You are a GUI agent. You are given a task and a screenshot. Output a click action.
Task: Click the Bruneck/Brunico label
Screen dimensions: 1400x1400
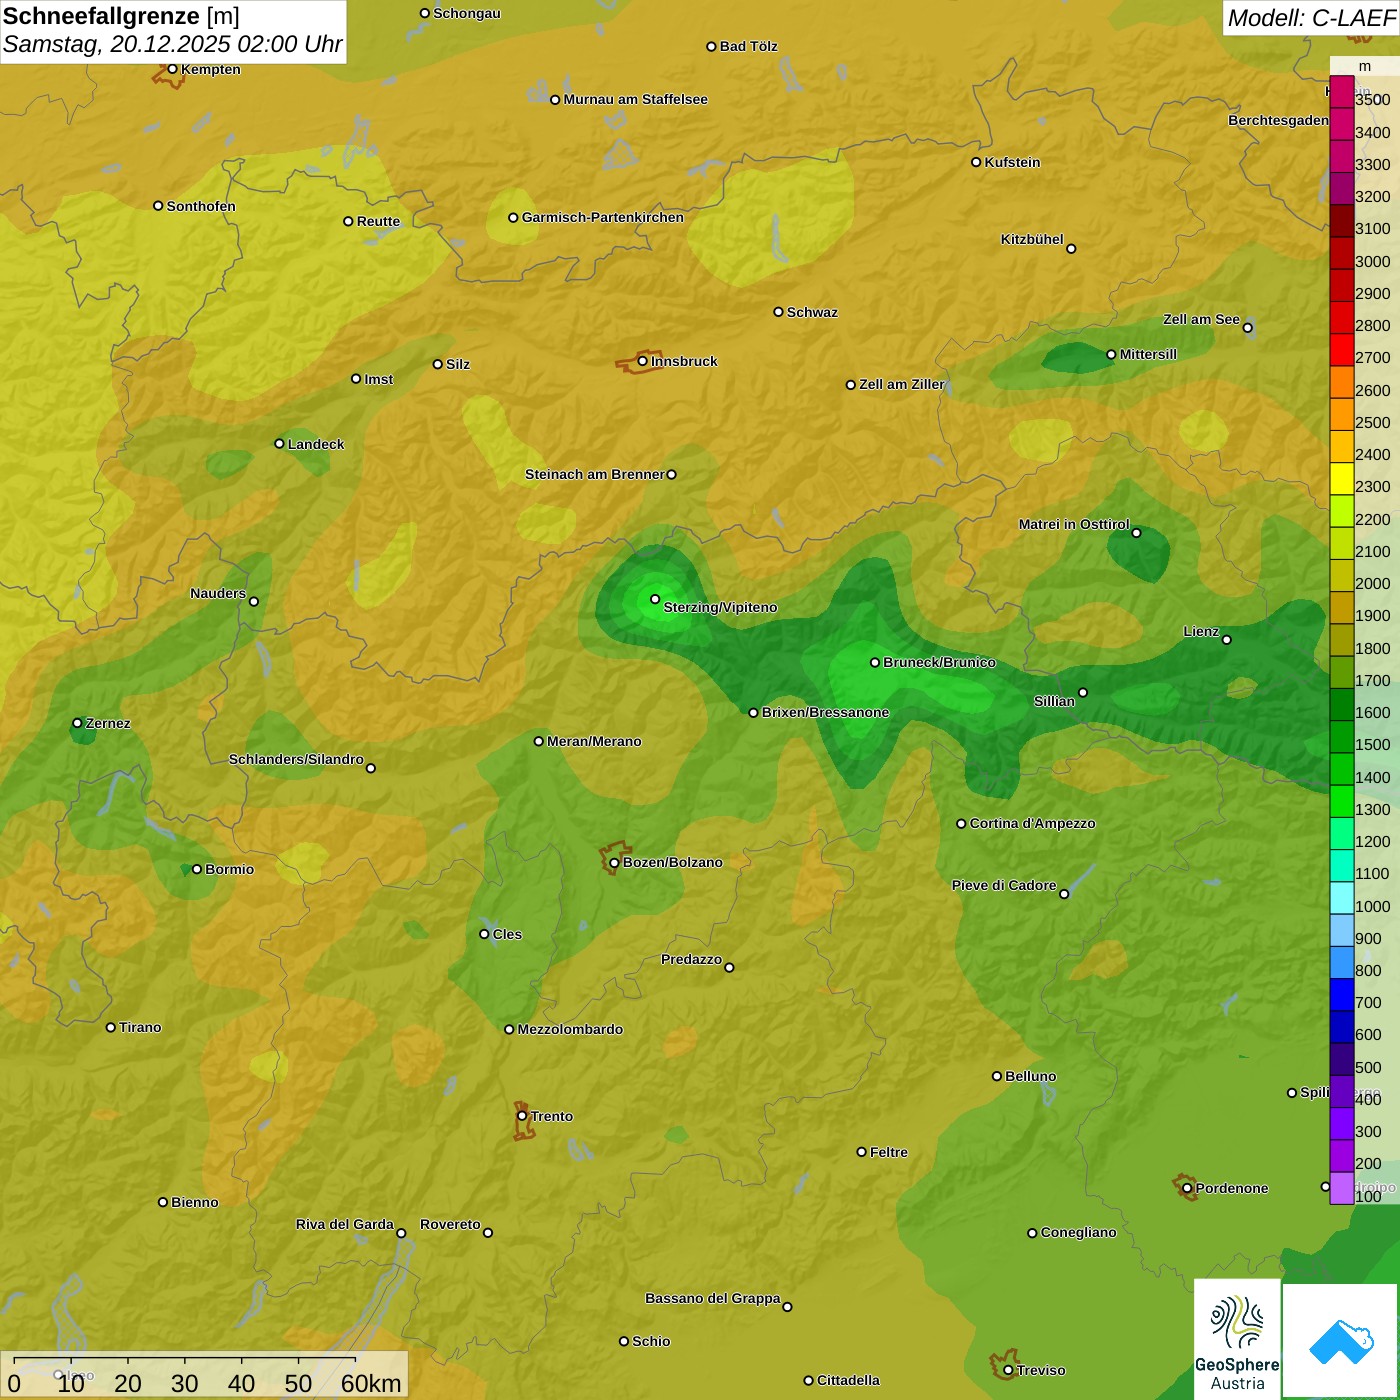939,662
